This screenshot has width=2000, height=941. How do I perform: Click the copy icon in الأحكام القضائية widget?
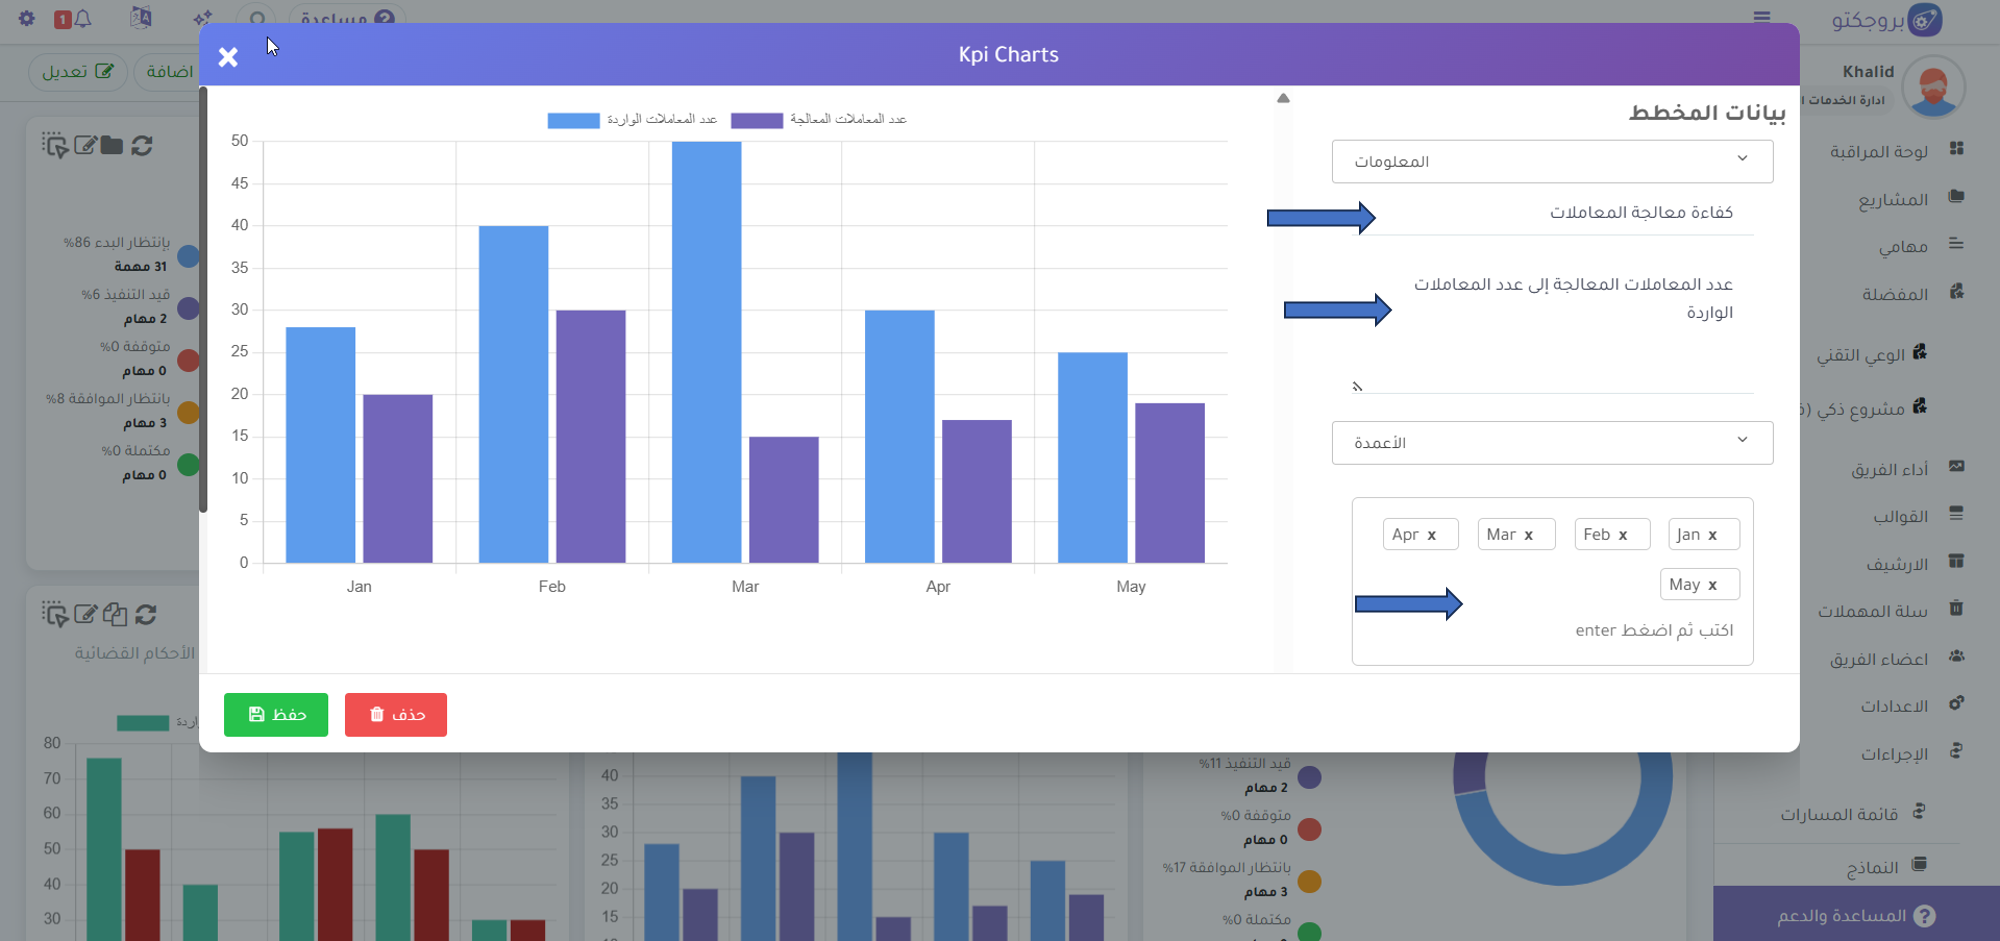point(115,614)
